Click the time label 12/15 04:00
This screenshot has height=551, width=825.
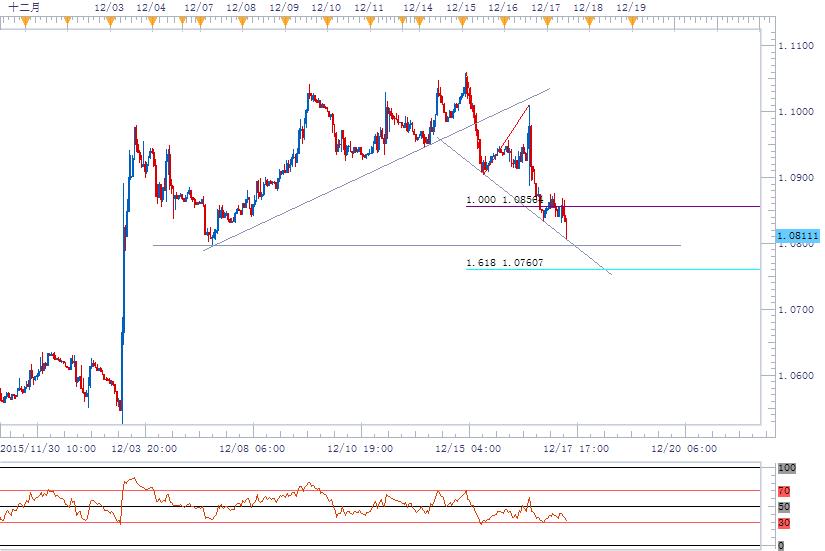pos(468,449)
